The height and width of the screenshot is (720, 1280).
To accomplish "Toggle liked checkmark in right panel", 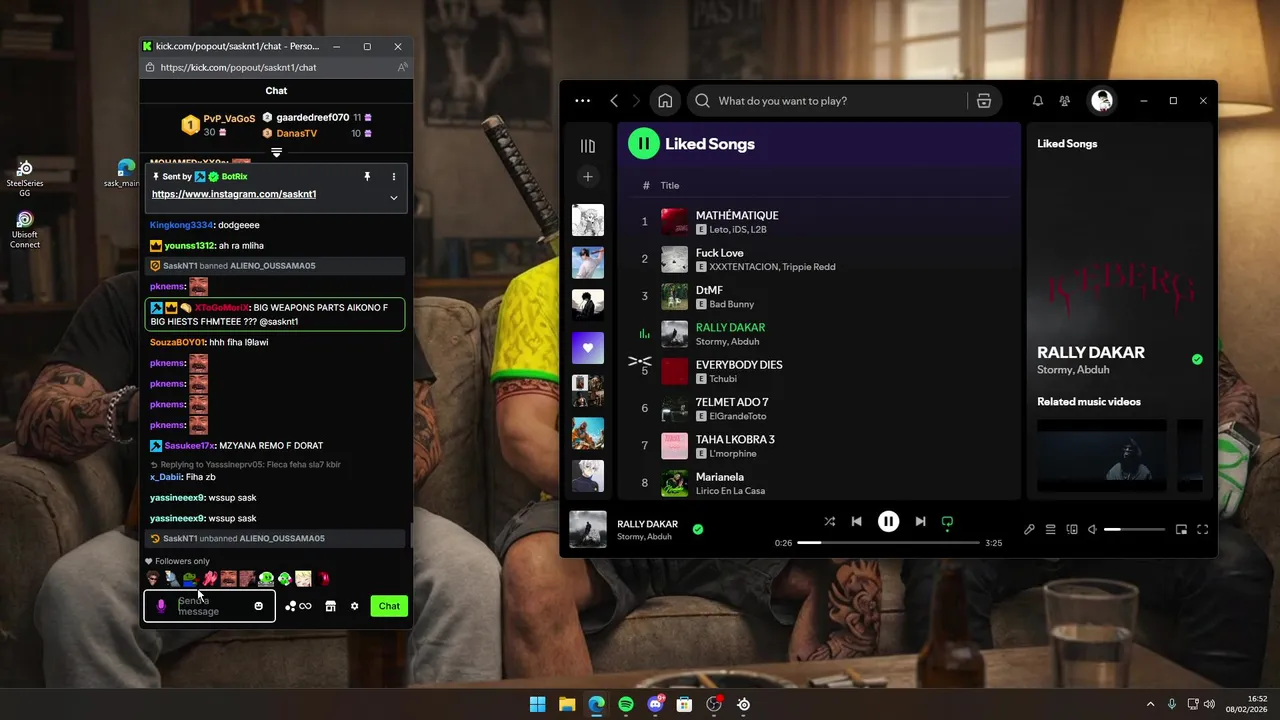I will click(x=1197, y=359).
